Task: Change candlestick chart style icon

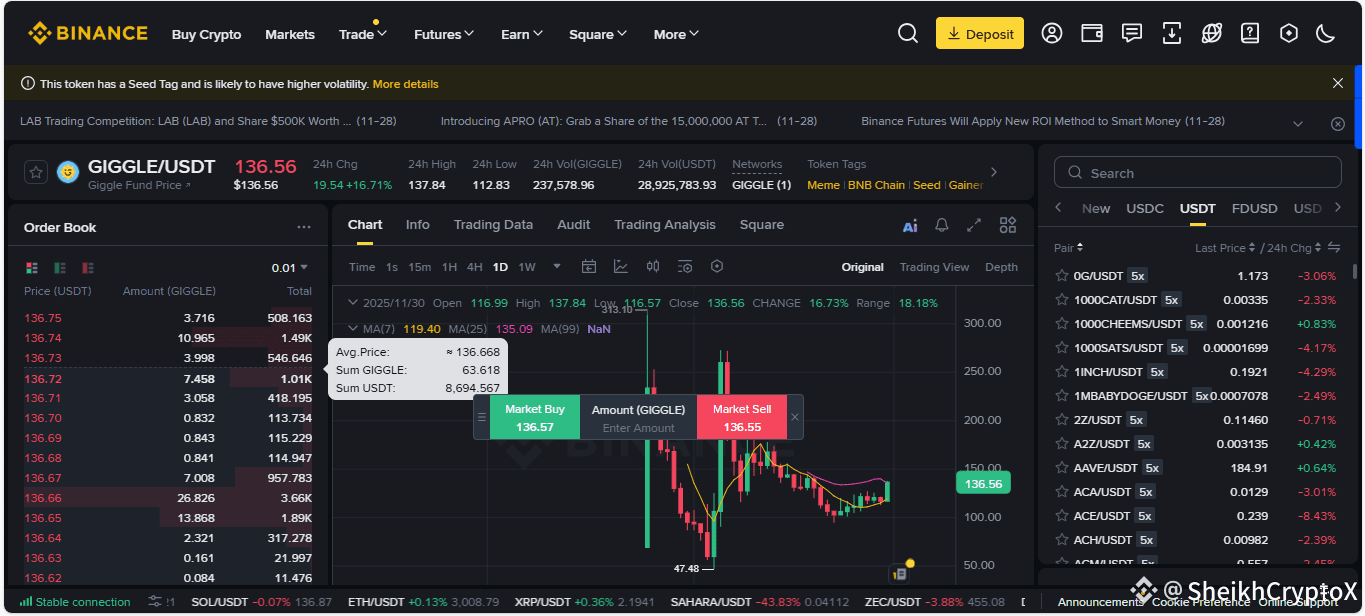Action: pos(653,266)
